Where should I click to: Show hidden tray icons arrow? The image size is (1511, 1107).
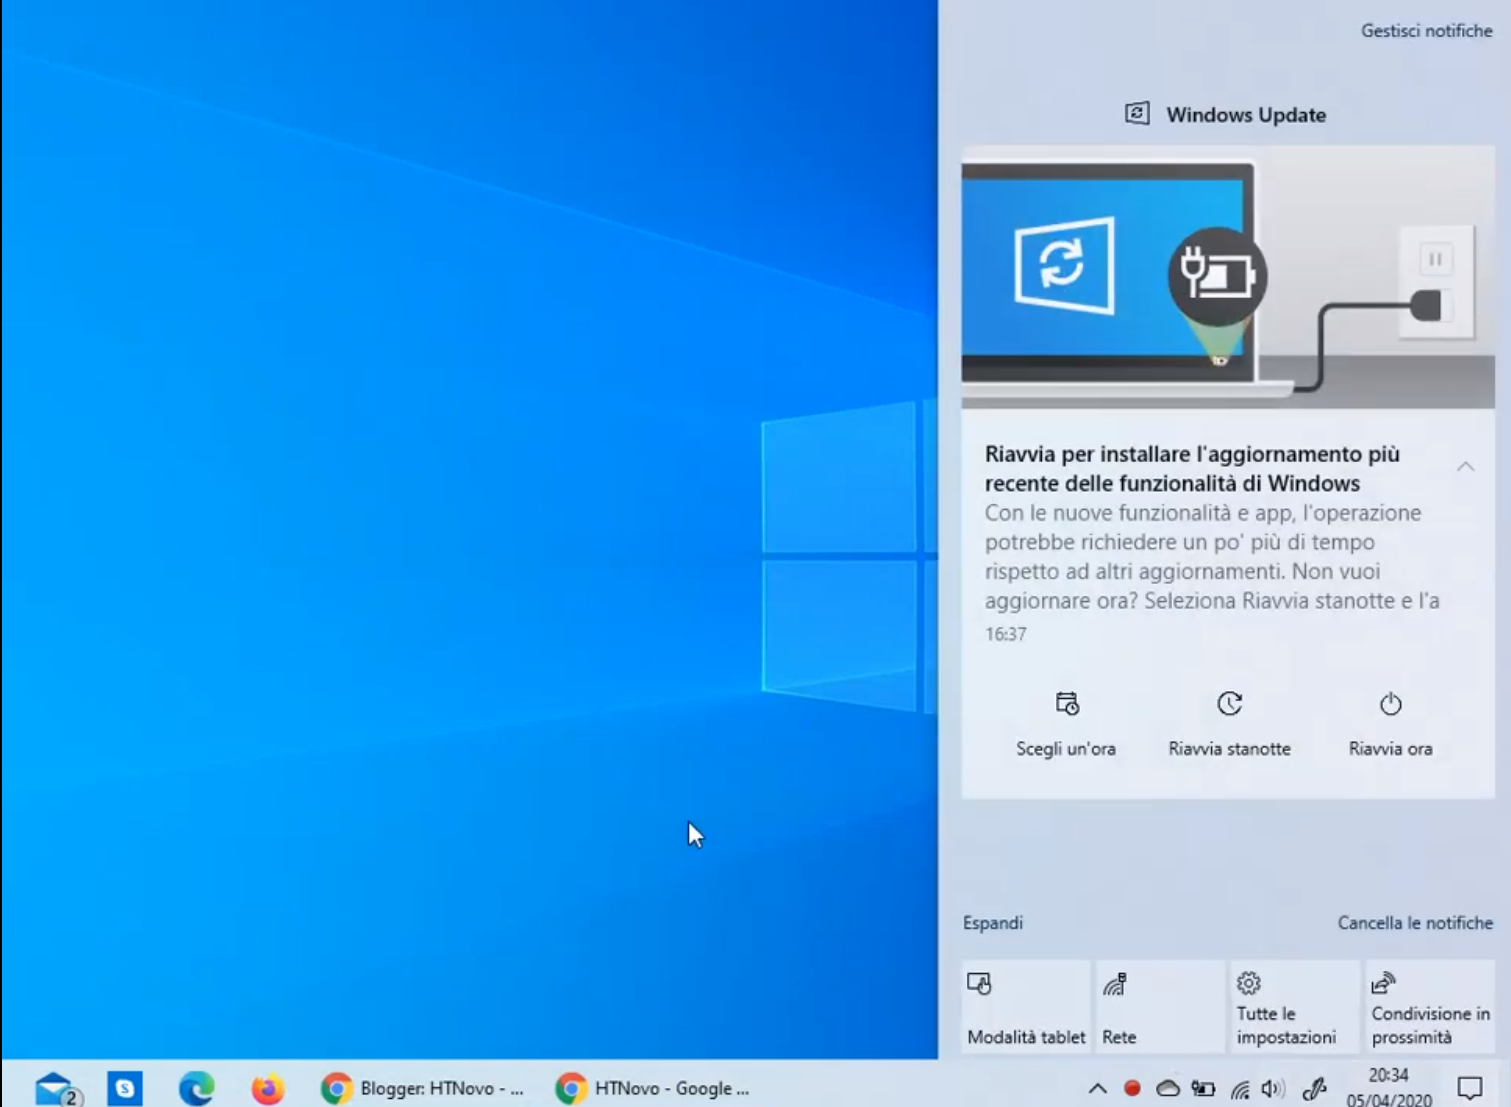[1097, 1088]
